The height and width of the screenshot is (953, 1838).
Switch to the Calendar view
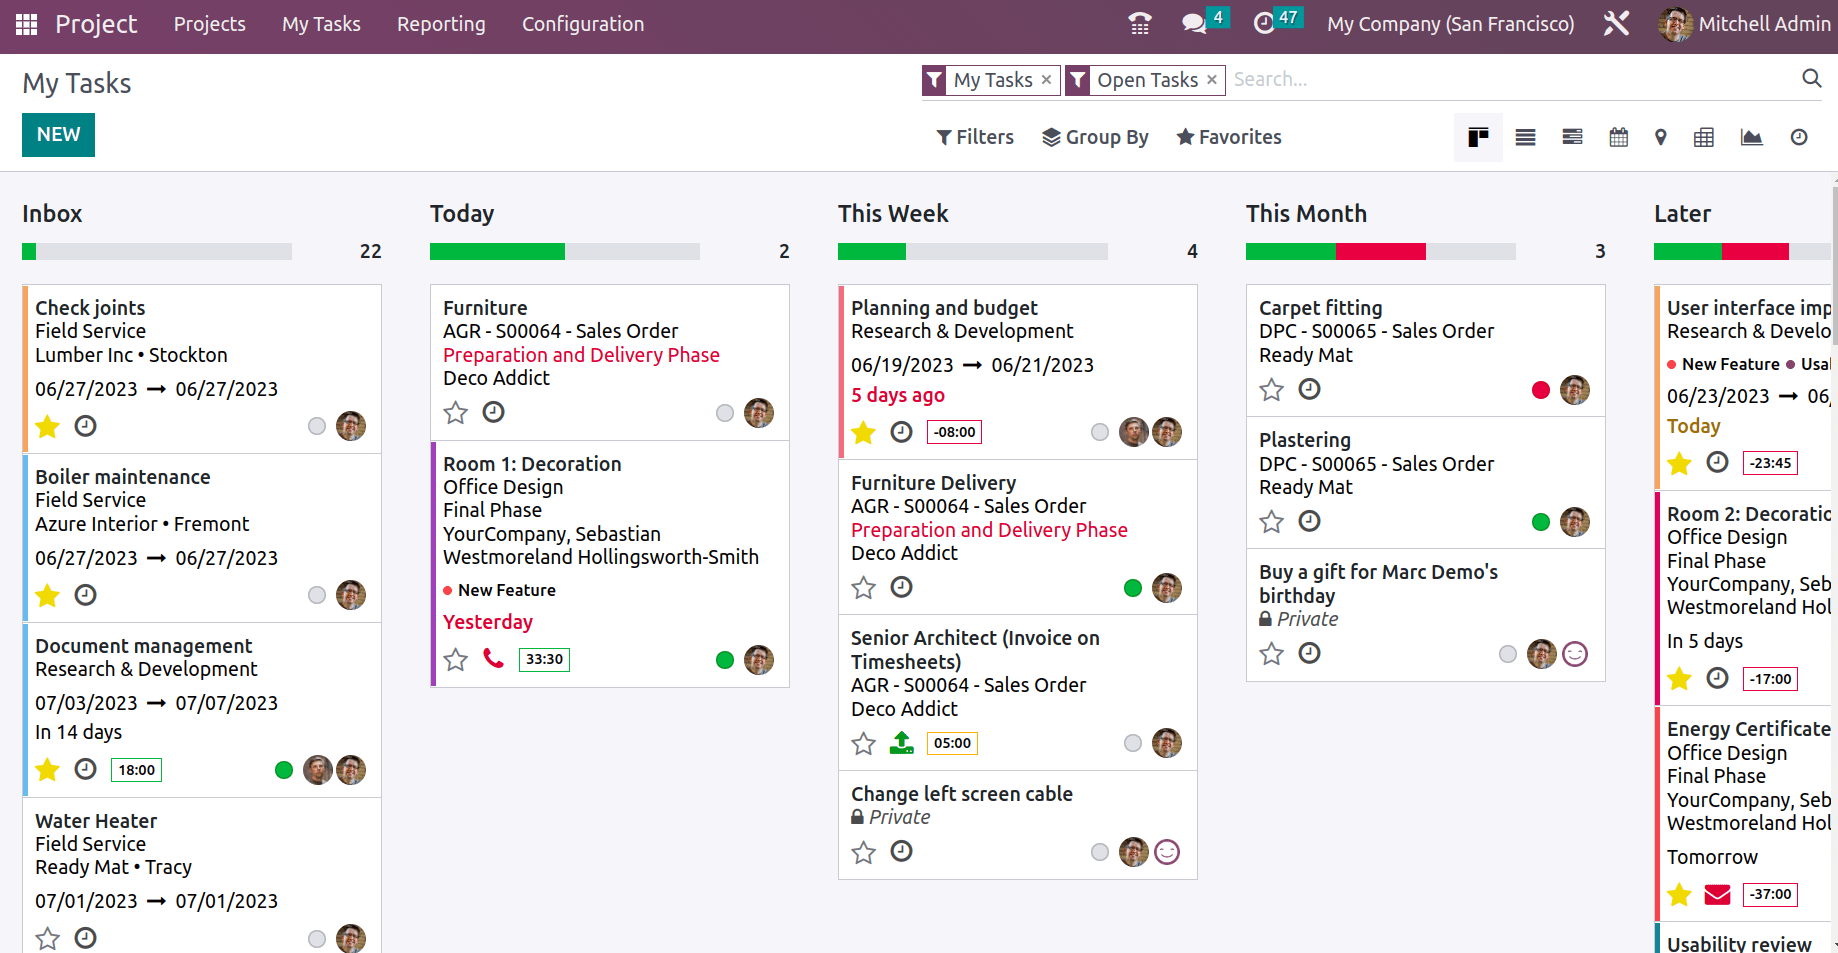click(1618, 137)
